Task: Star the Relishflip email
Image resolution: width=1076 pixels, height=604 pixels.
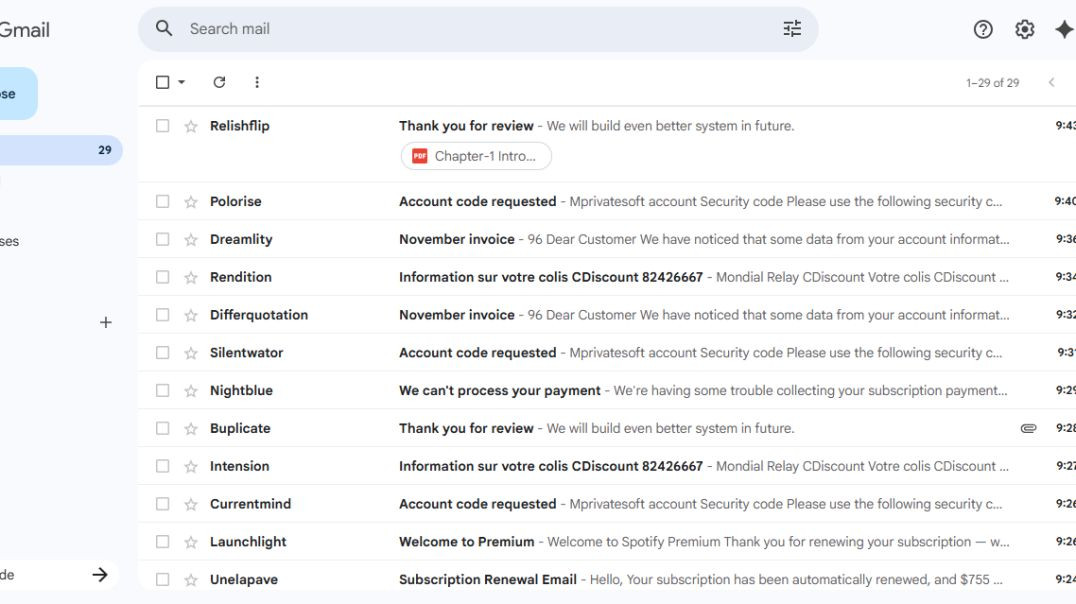Action: pyautogui.click(x=189, y=125)
